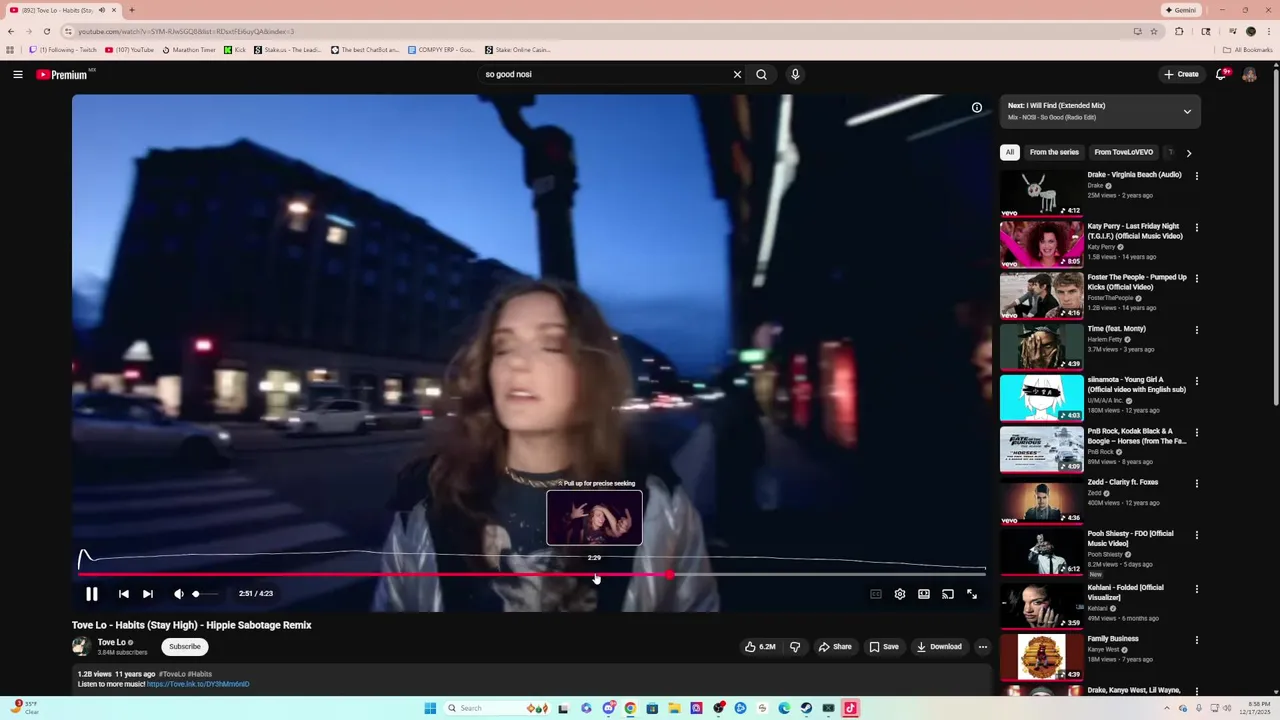
Task: Cast the video to a TV
Action: click(x=948, y=594)
